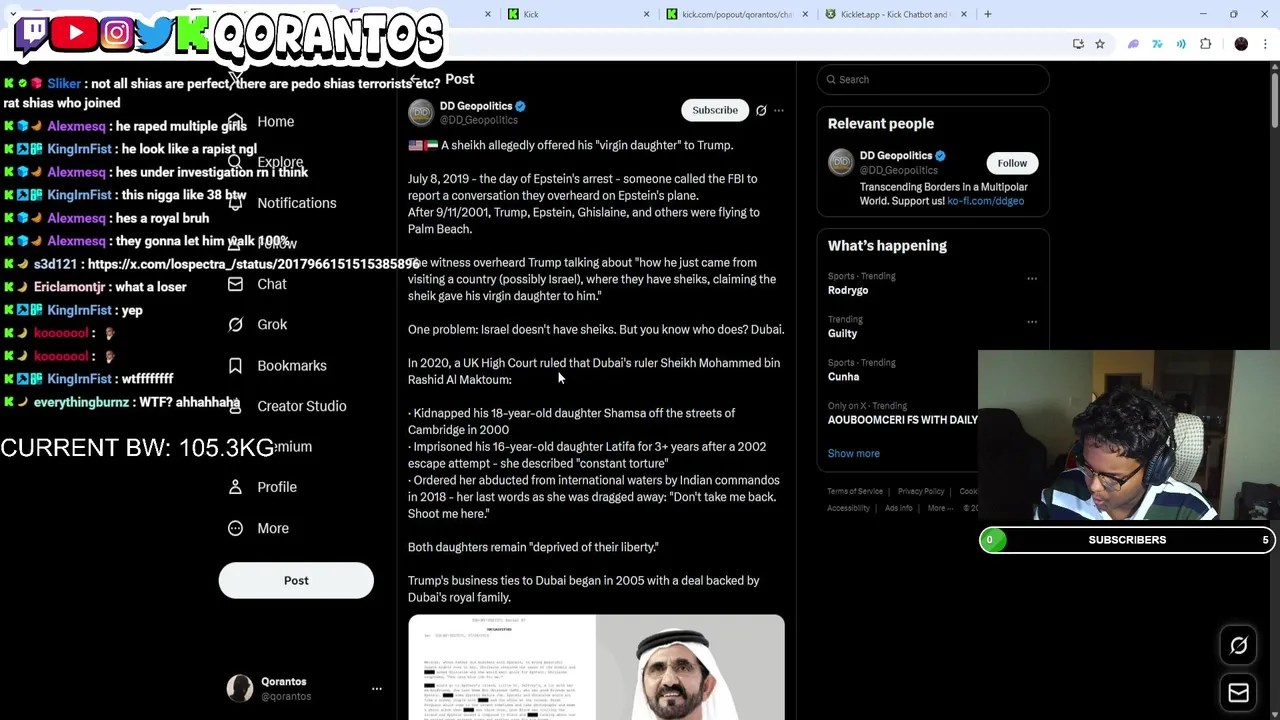Open Ads info footer link
Image resolution: width=1280 pixels, height=720 pixels.
pos(898,508)
